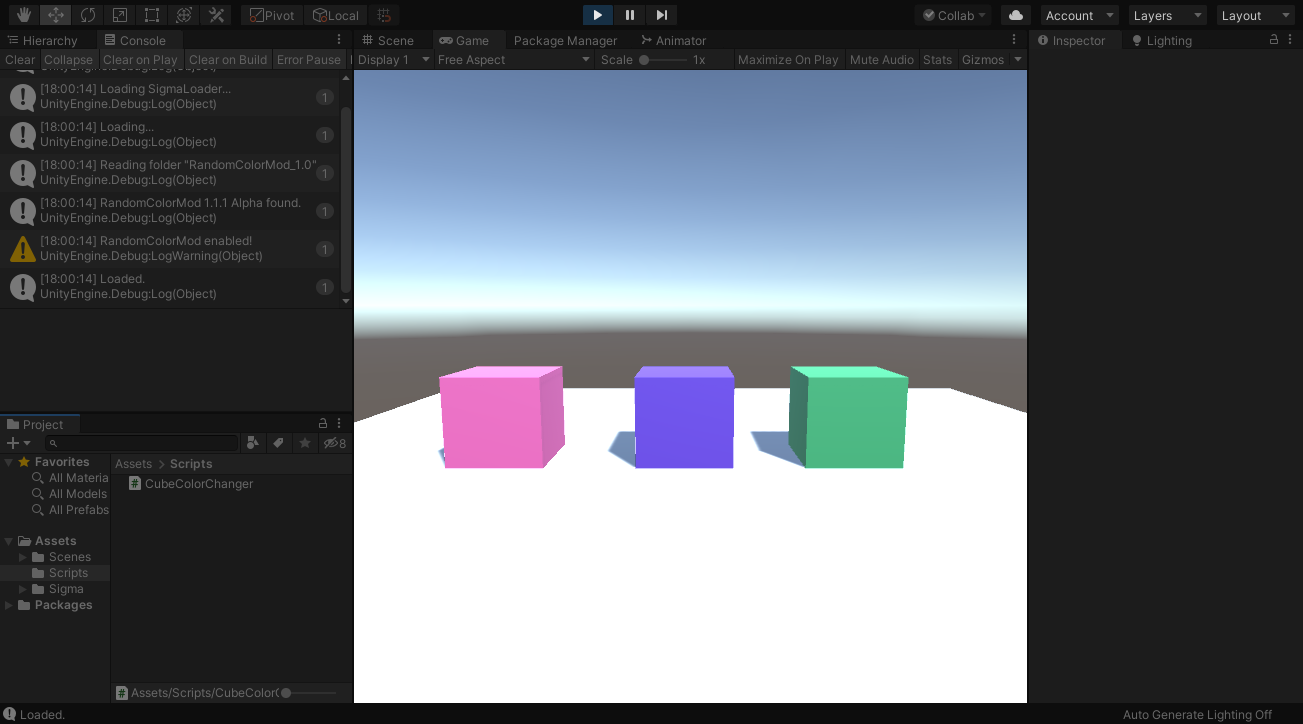Viewport: 1303px width, 724px height.
Task: Activate the Rotate tool
Action: pyautogui.click(x=88, y=15)
